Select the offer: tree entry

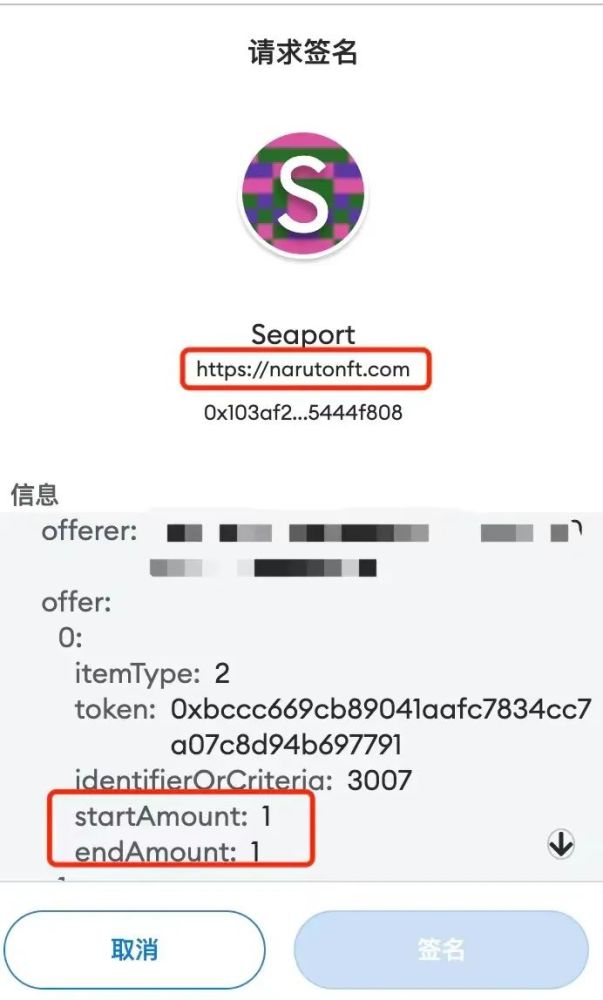coord(76,602)
